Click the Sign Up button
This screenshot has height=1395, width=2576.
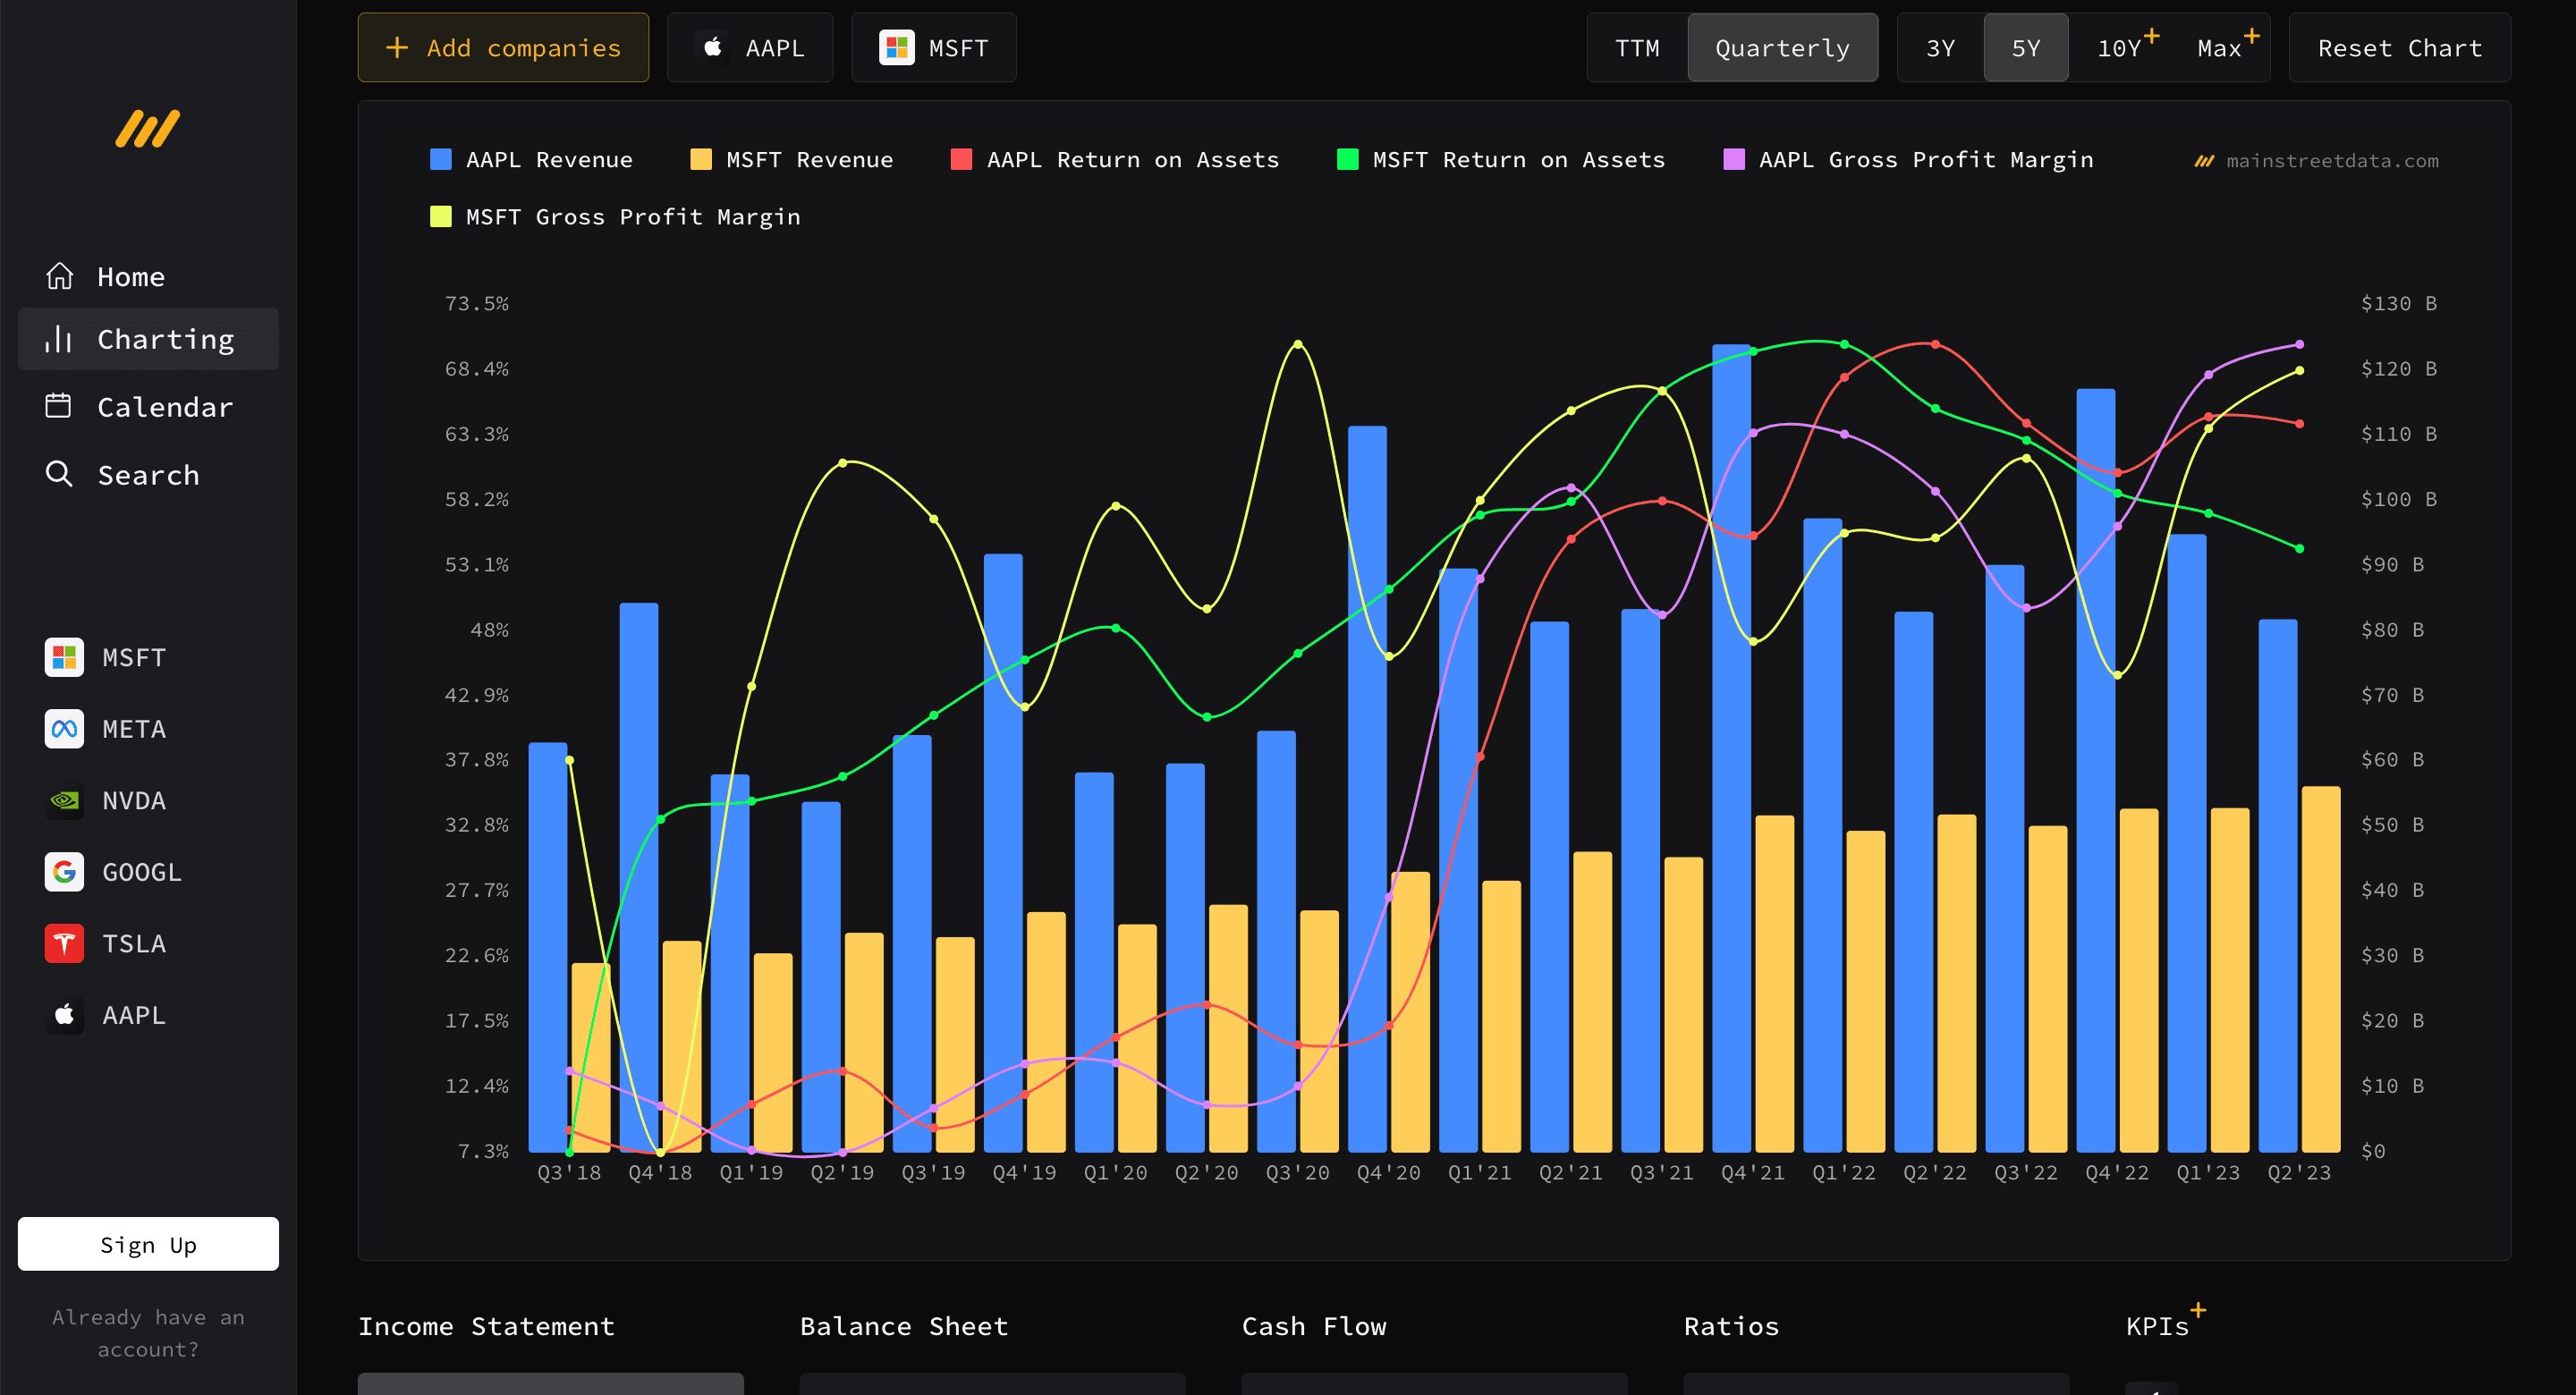tap(148, 1244)
